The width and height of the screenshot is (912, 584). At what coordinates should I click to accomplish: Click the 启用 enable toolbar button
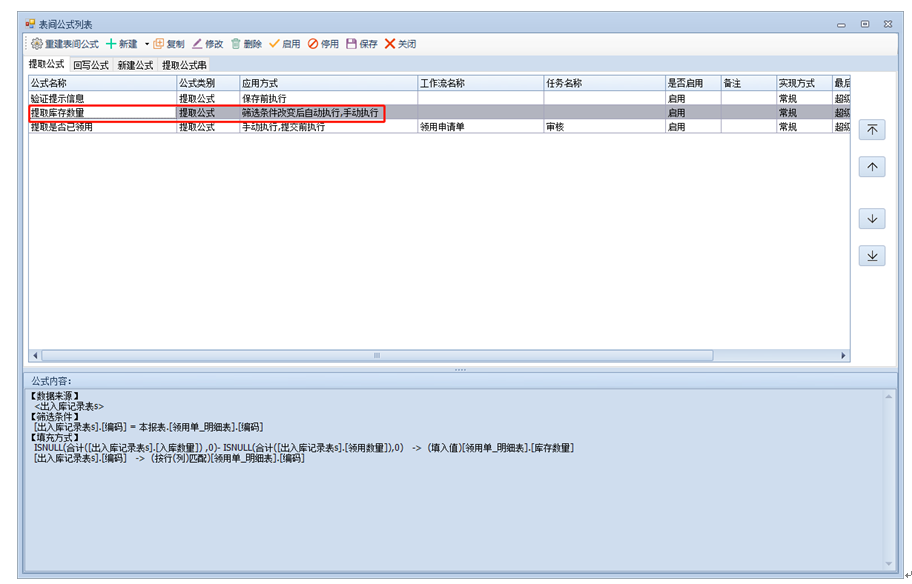pos(284,44)
